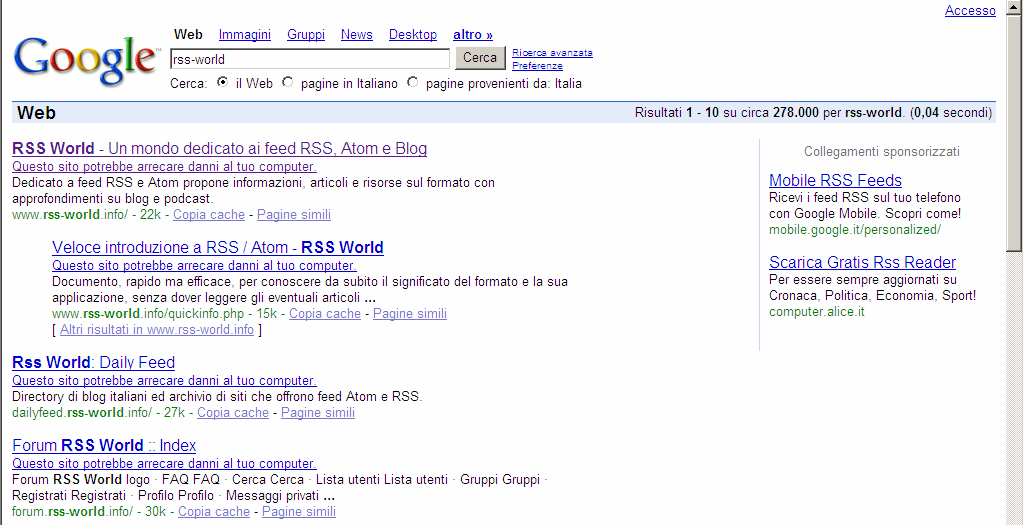Open the 'Mobile RSS Feeds' sponsored link
This screenshot has width=1024, height=525.
pyautogui.click(x=835, y=180)
